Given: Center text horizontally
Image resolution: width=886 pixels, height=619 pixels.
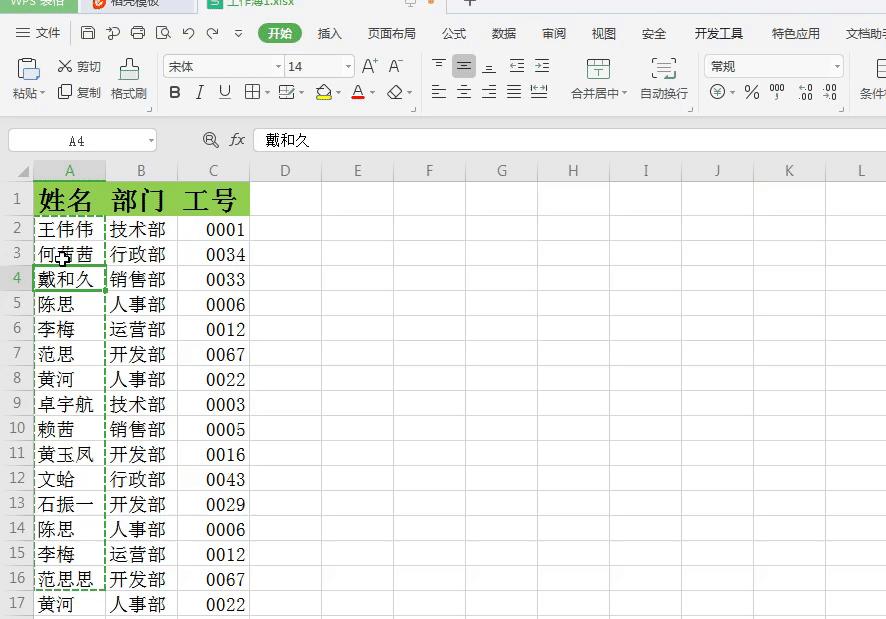Looking at the screenshot, I should tap(464, 92).
